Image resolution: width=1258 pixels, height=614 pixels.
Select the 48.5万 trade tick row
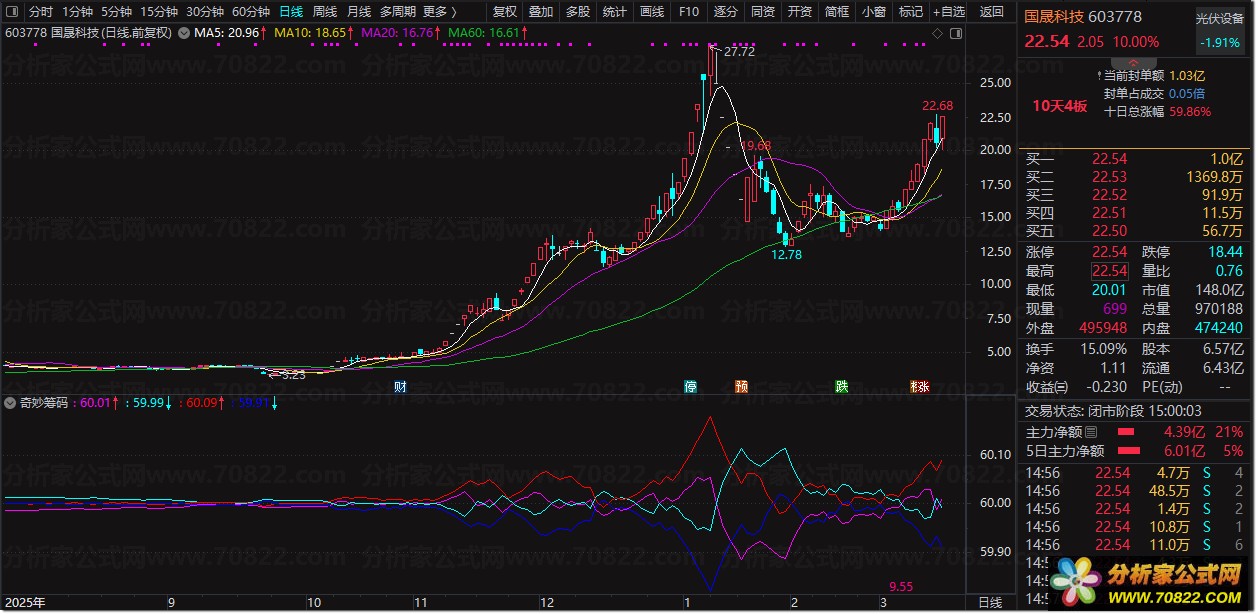point(1134,491)
